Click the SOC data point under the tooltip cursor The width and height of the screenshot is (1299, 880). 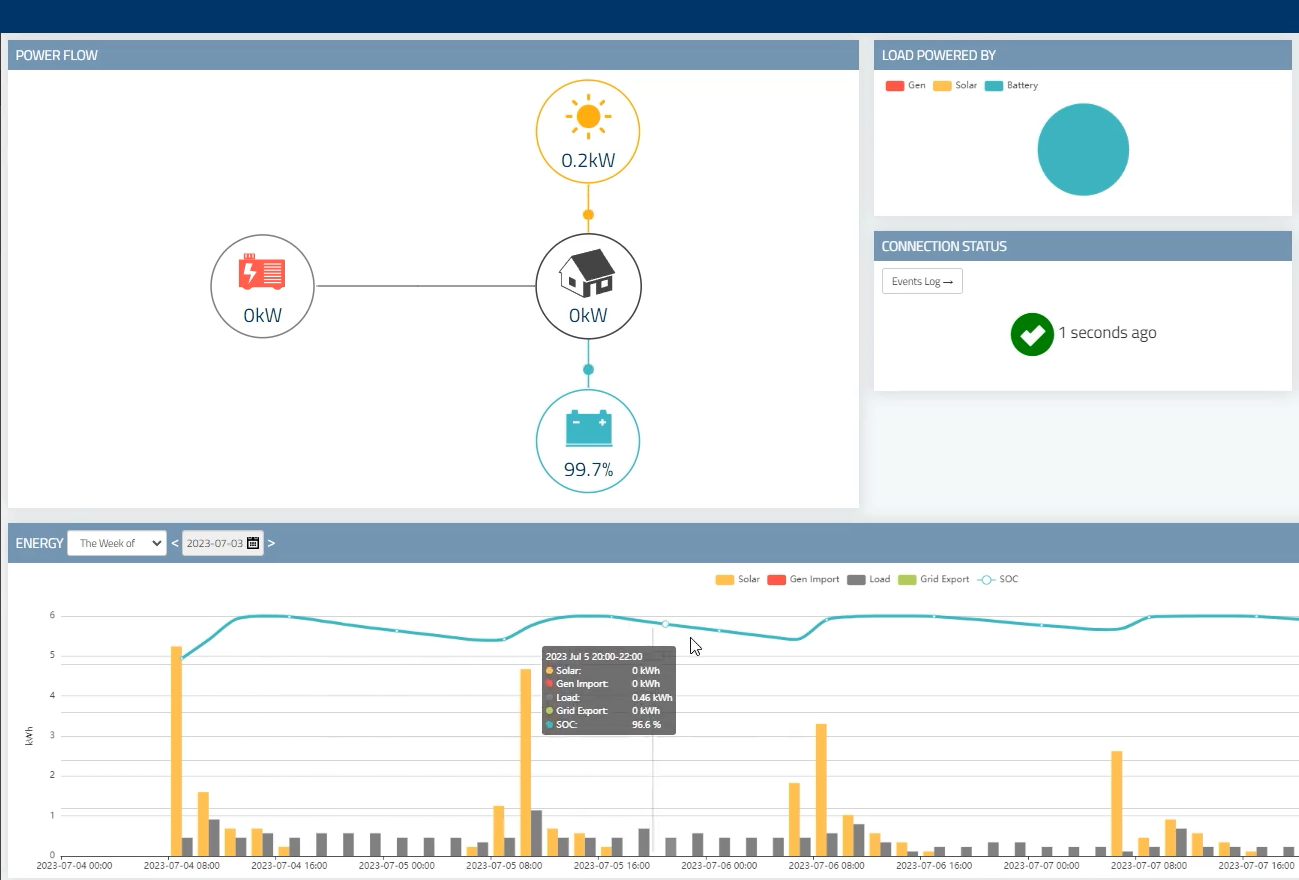pyautogui.click(x=665, y=624)
